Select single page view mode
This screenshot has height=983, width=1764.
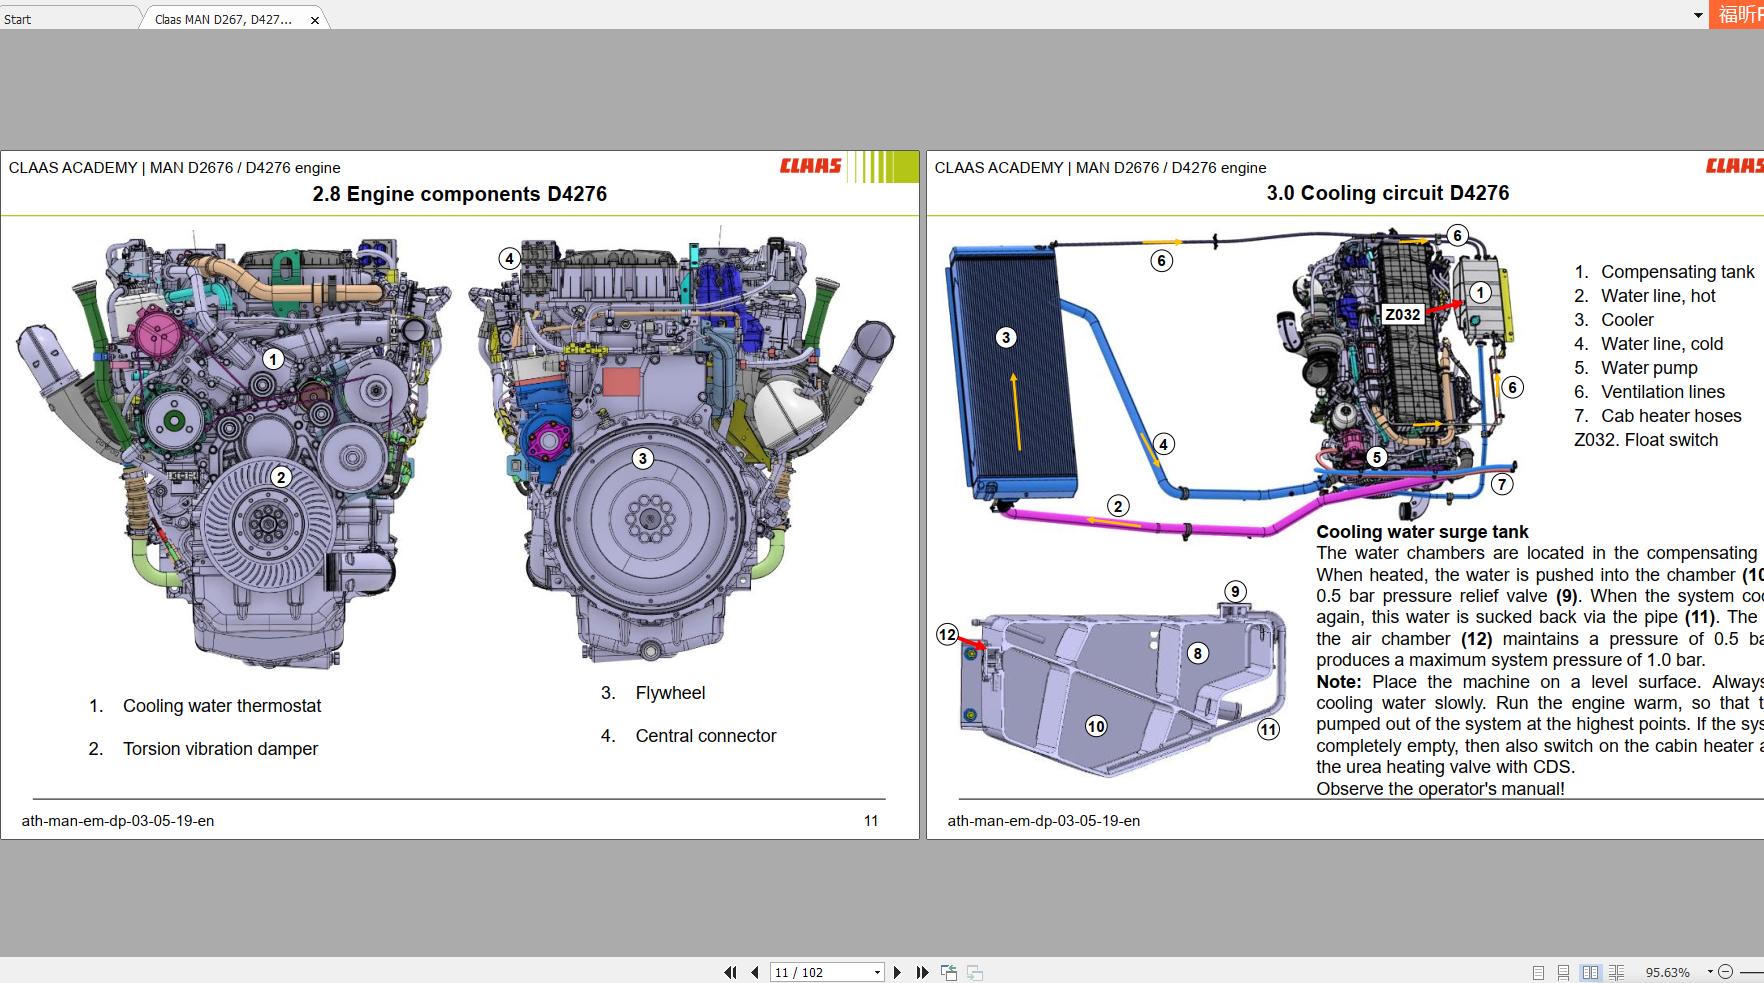pyautogui.click(x=1539, y=971)
